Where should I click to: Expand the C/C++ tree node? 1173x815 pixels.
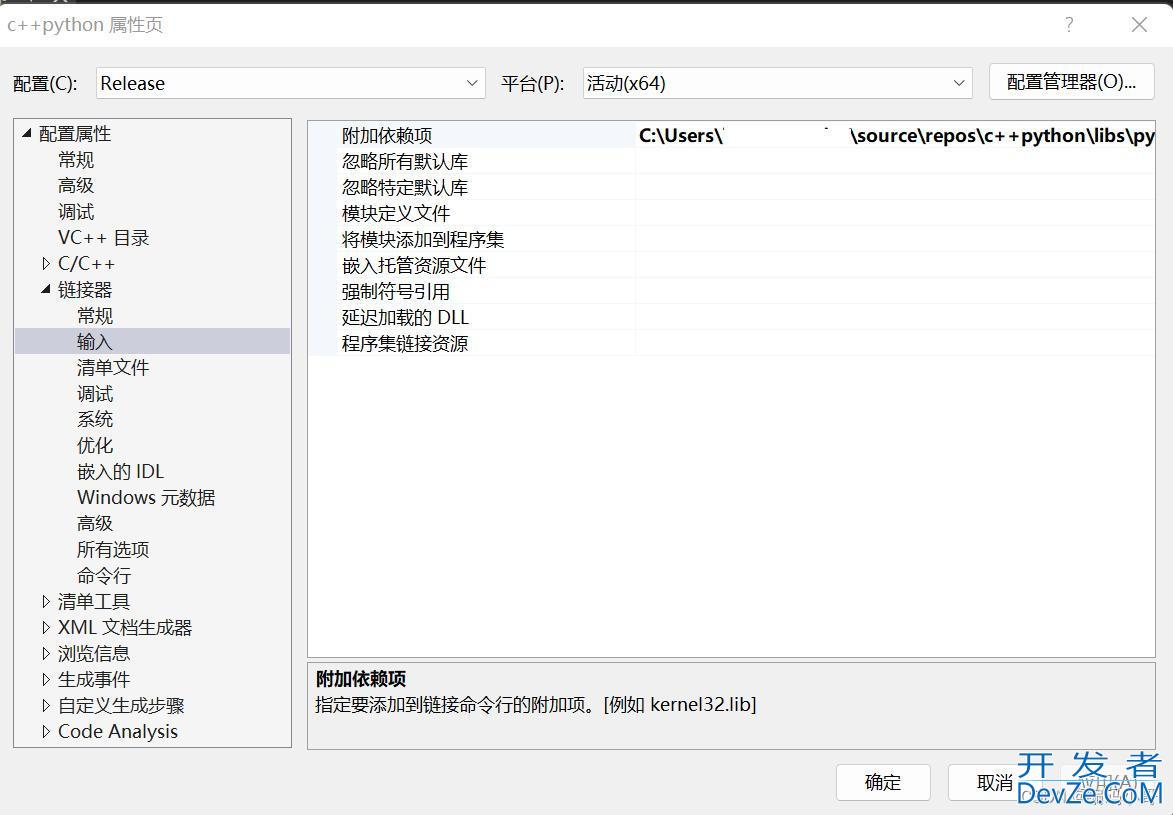[x=46, y=263]
